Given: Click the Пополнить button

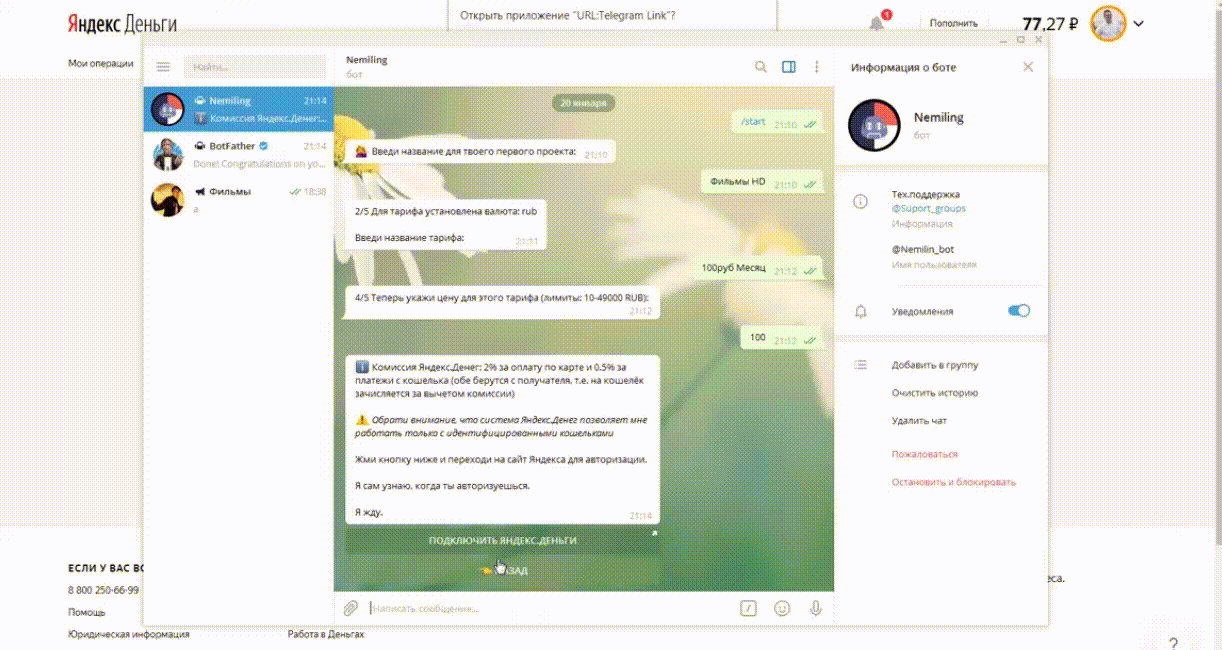Looking at the screenshot, I should click(x=953, y=23).
